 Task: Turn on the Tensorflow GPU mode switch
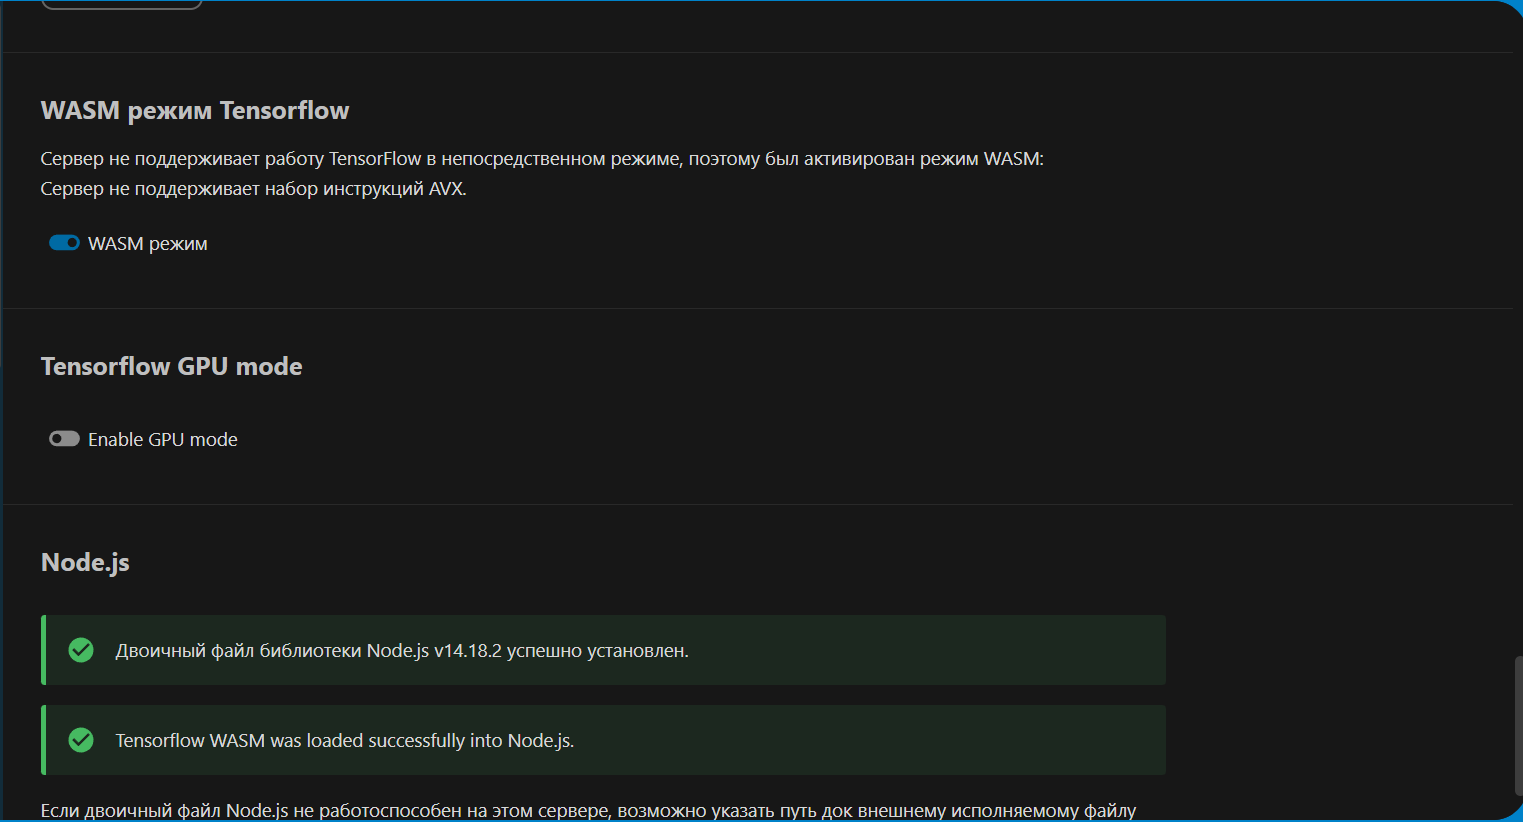pyautogui.click(x=64, y=438)
